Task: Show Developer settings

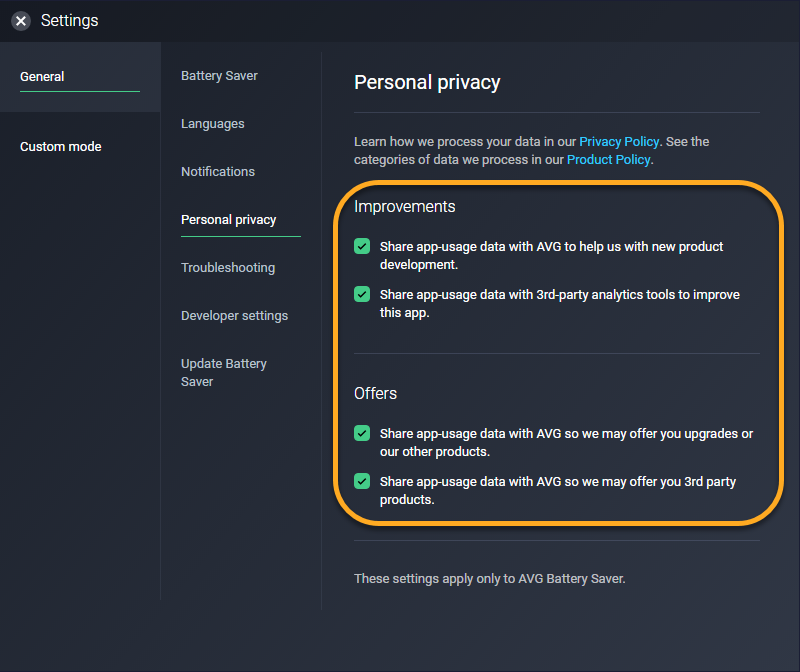Action: coord(234,316)
